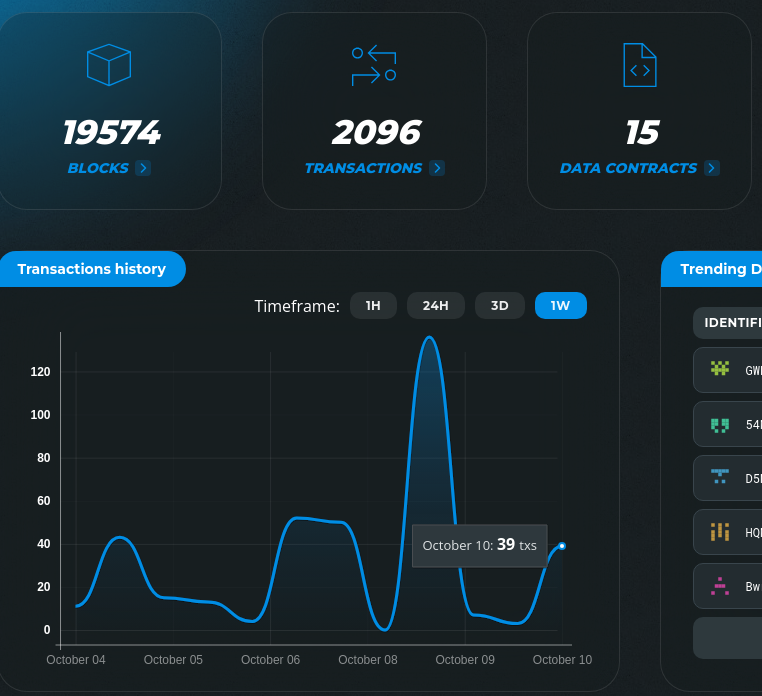Click the October 05 axis label
Screen dimensions: 762x696
point(173,660)
